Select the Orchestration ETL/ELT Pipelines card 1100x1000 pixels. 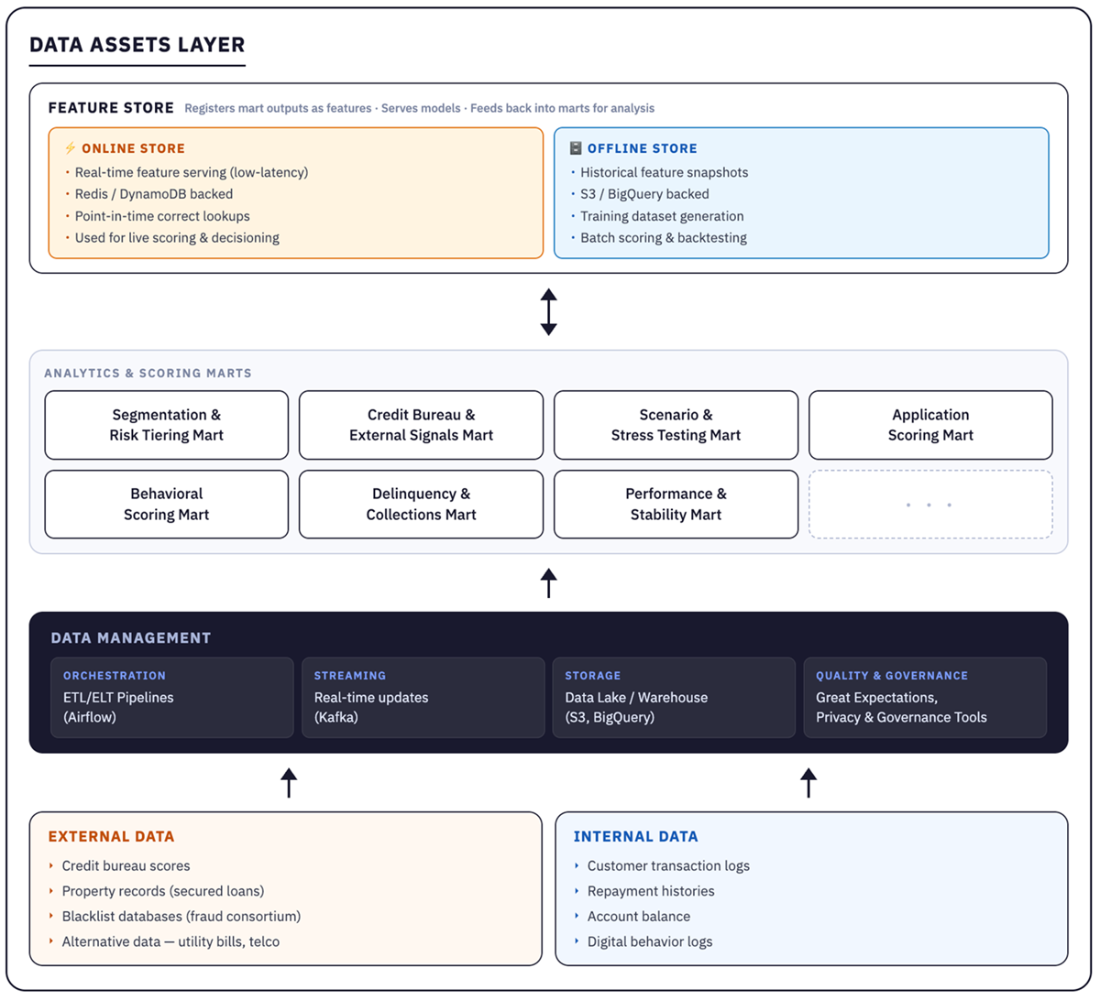(172, 697)
